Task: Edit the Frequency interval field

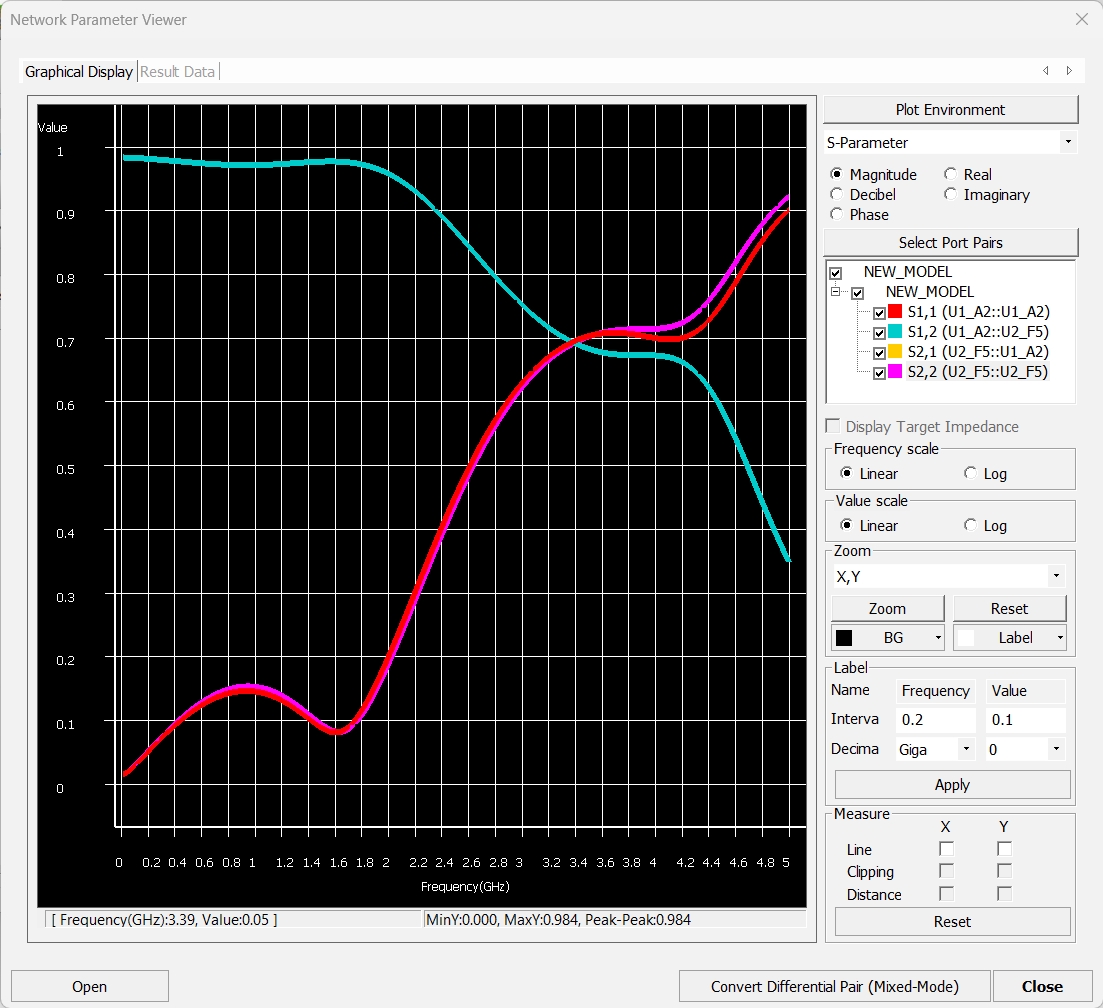Action: [936, 720]
